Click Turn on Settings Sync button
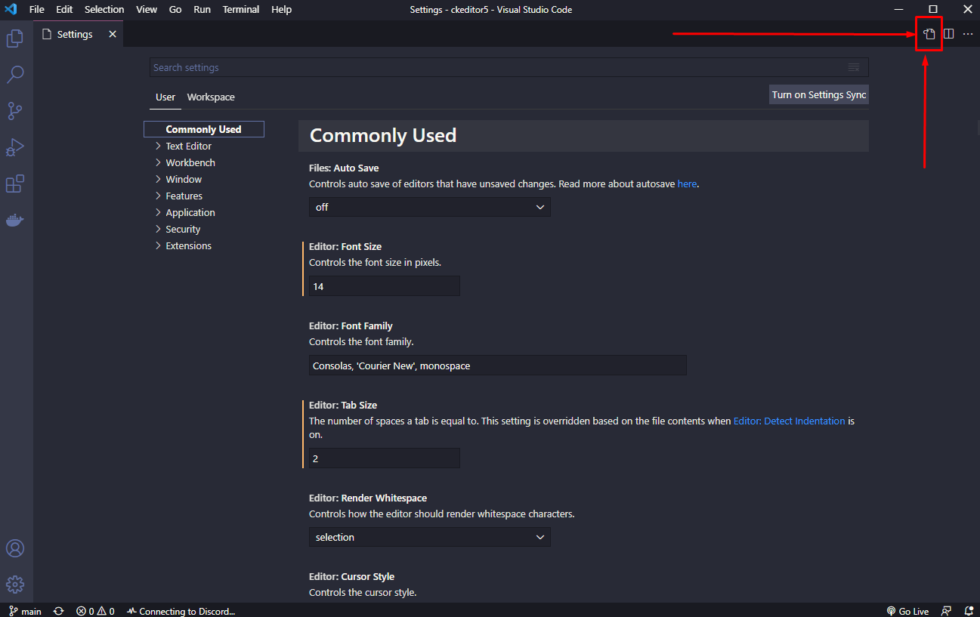Viewport: 980px width, 617px height. pyautogui.click(x=819, y=94)
